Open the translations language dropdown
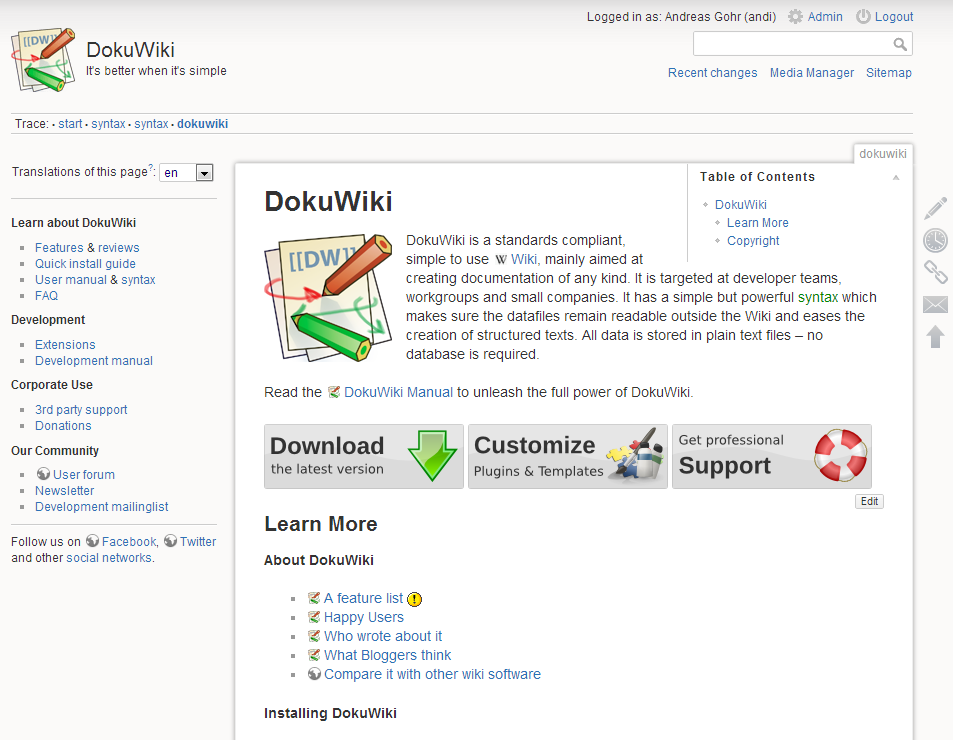Image resolution: width=953 pixels, height=740 pixels. pyautogui.click(x=204, y=173)
